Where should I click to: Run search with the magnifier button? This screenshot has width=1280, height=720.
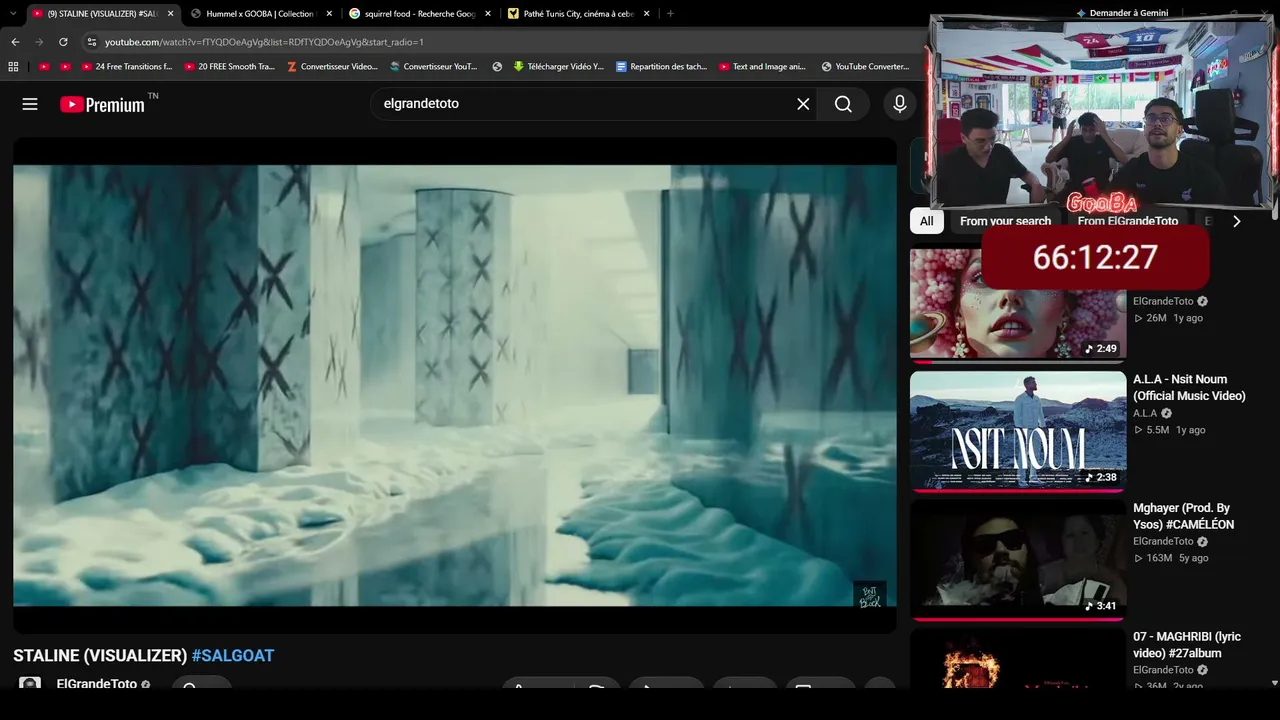(843, 104)
